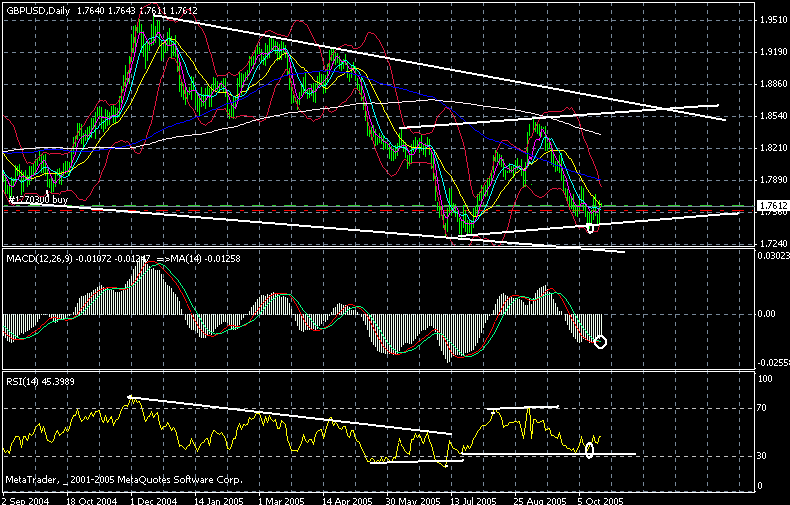Click the 14 Jan 2005 date label
790x505 pixels.
tap(219, 500)
